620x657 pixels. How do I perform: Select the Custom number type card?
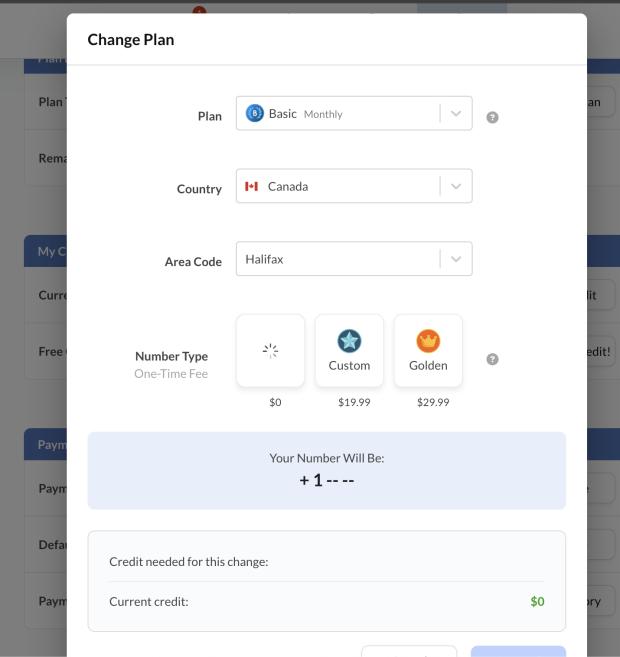pos(349,351)
